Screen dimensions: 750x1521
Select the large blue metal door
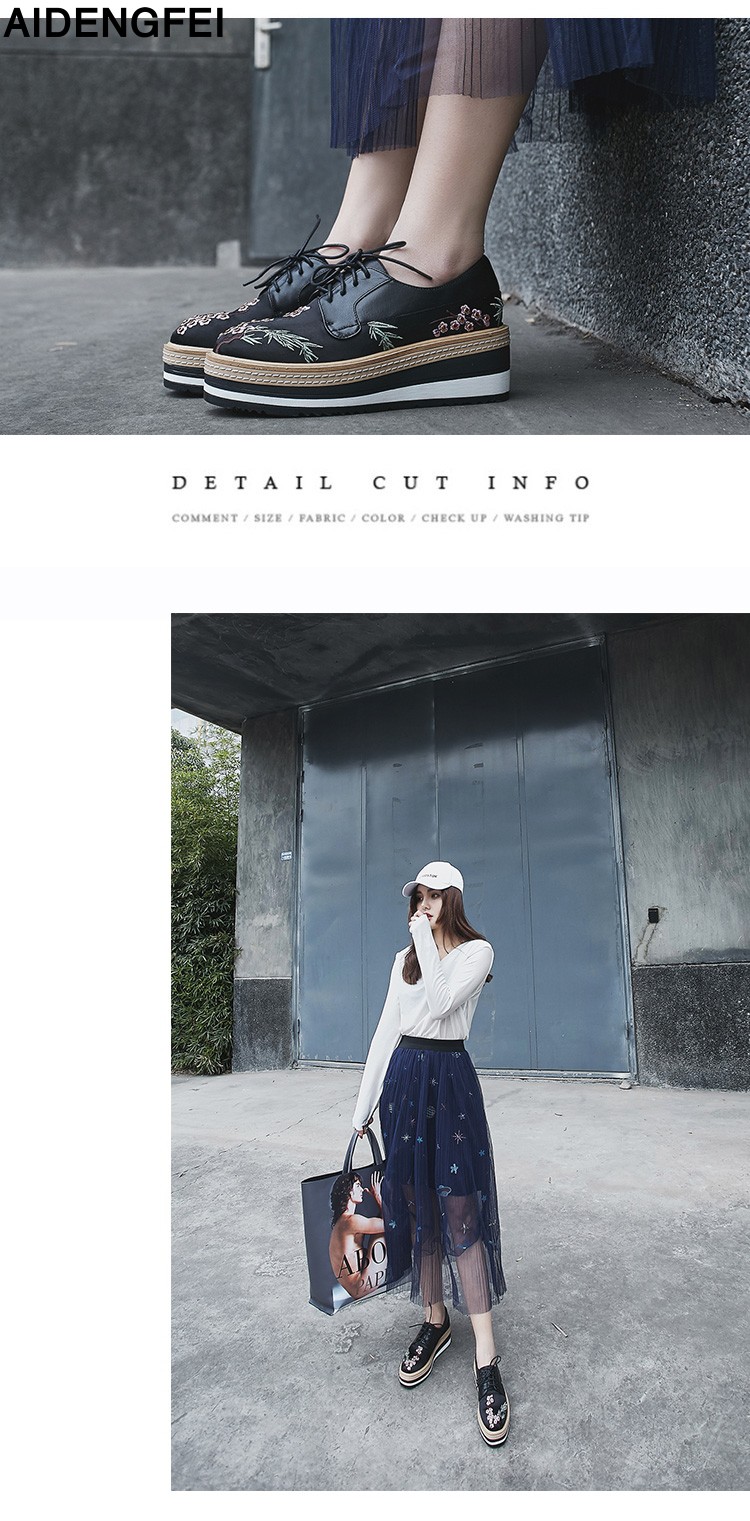click(x=466, y=856)
